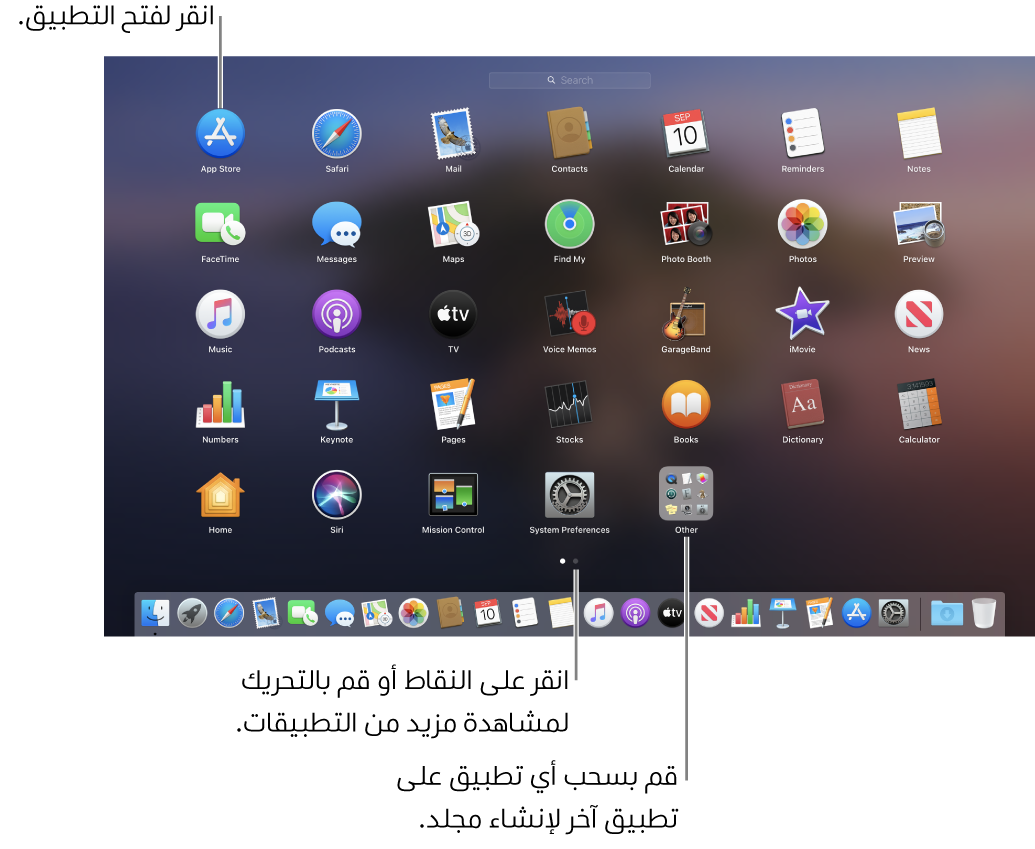Open App Store from the Dock

click(x=856, y=613)
